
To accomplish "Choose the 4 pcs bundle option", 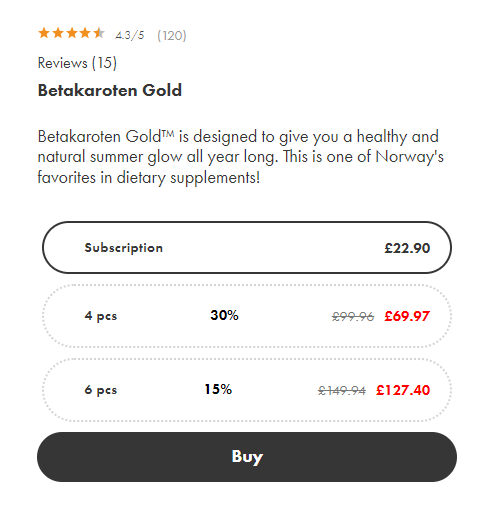I will 247,316.
